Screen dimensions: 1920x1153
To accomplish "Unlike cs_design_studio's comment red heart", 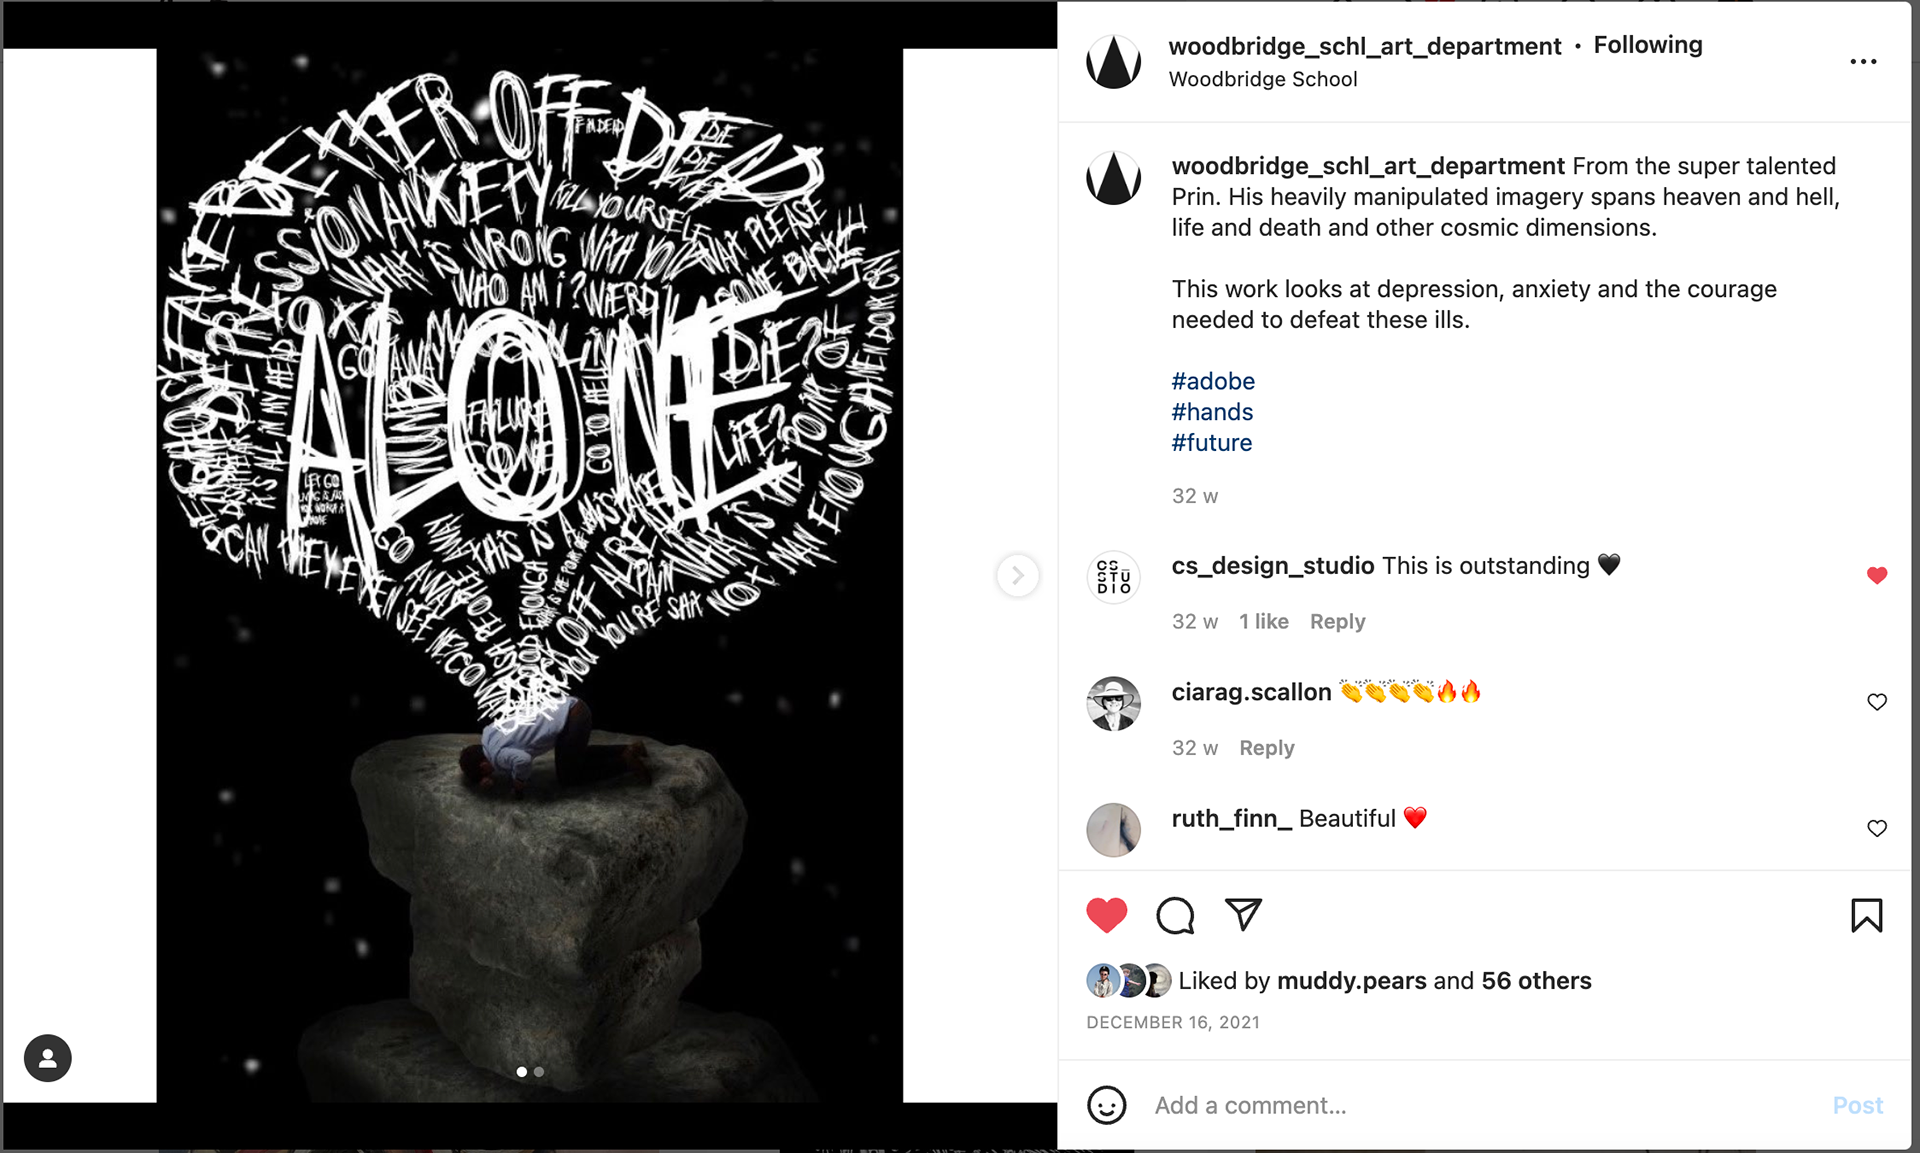I will [x=1877, y=575].
